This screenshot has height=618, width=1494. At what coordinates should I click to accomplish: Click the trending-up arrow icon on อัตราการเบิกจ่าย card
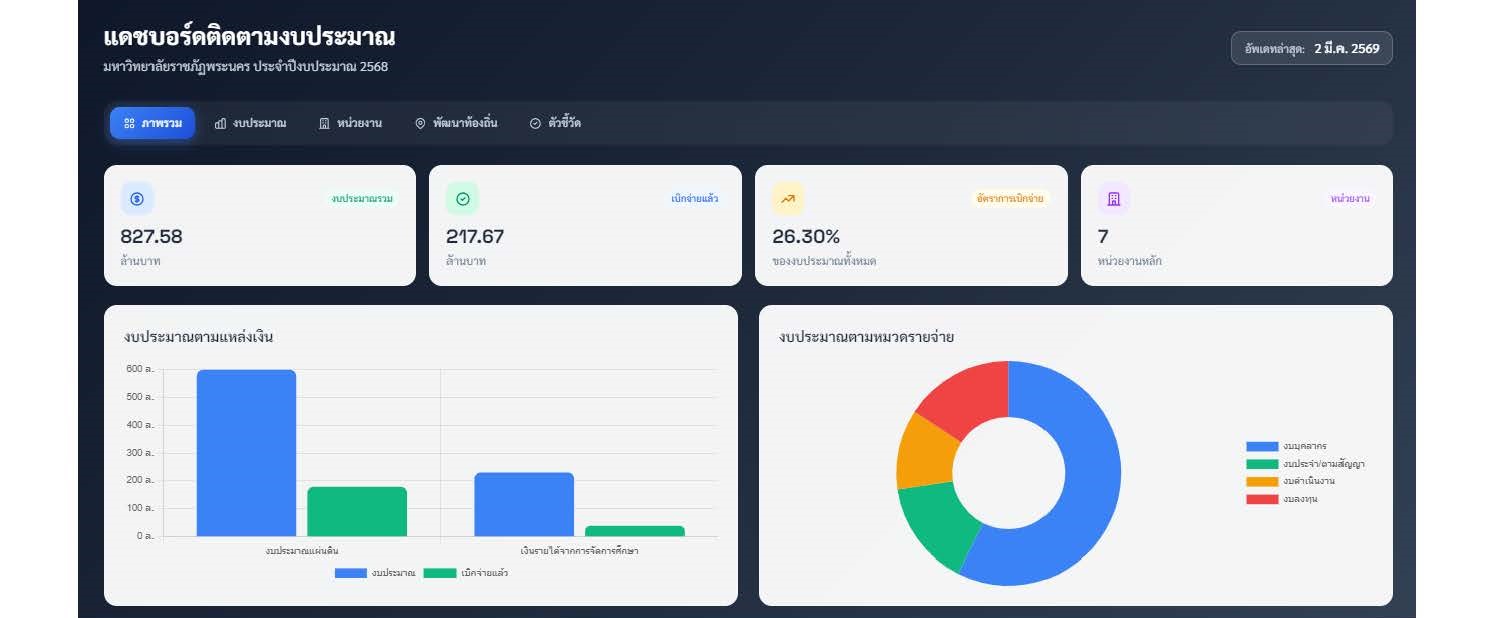point(788,199)
